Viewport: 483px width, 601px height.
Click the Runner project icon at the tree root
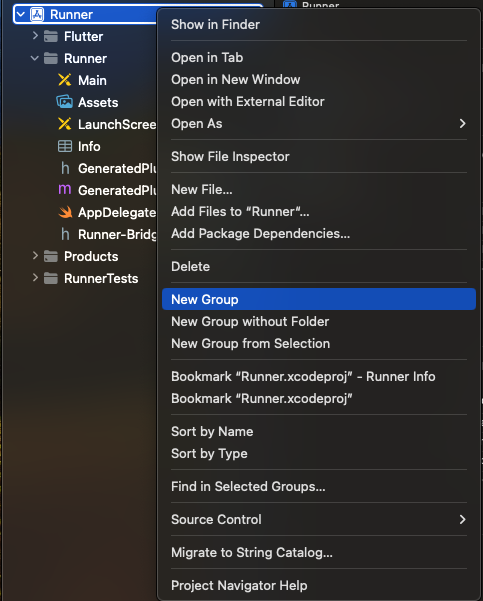[x=37, y=15]
